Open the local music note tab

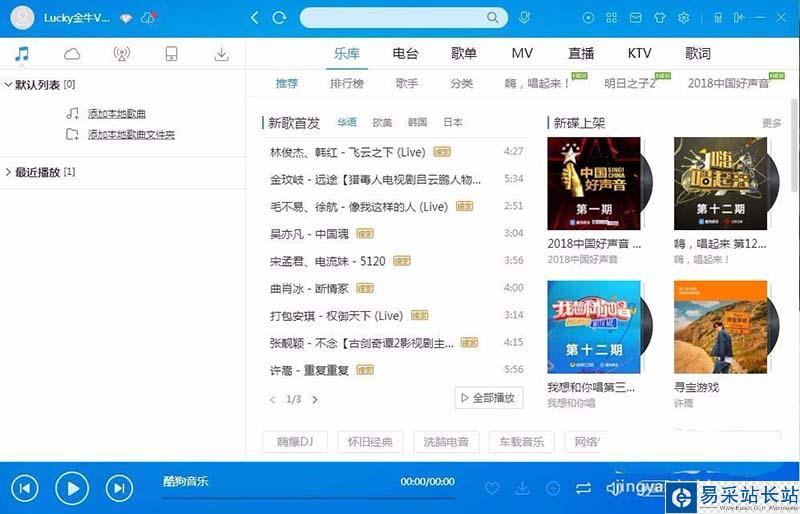pos(22,53)
